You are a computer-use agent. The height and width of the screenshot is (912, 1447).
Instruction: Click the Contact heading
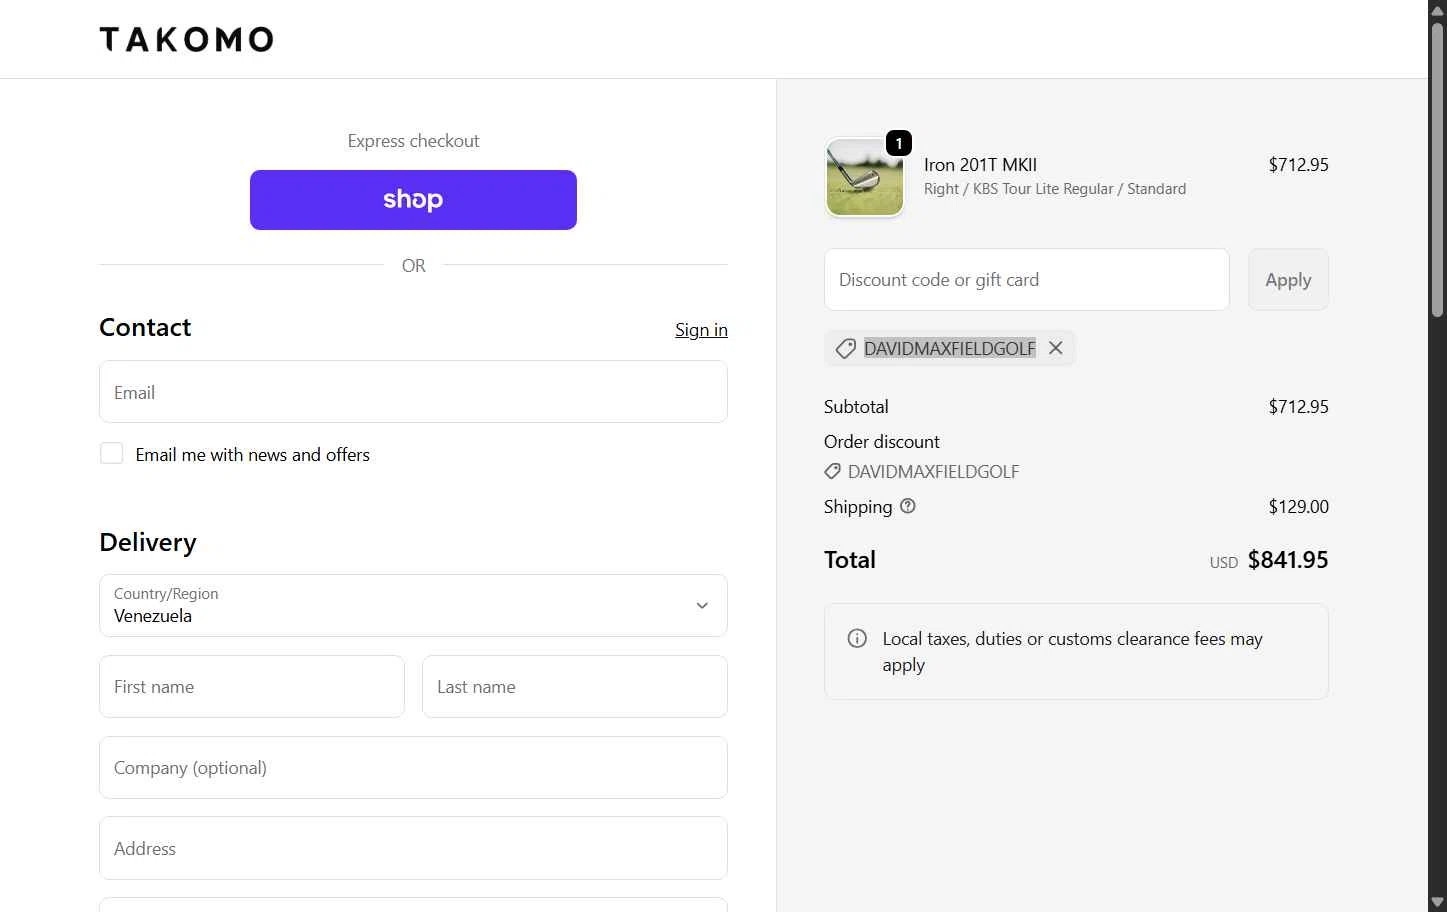coord(145,328)
